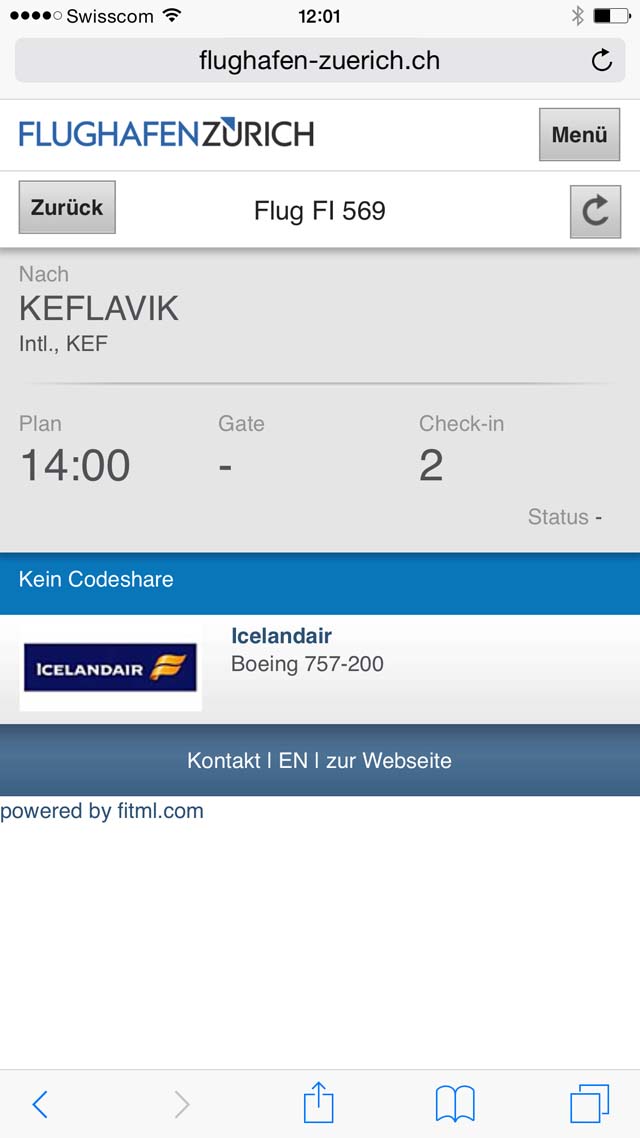Image resolution: width=640 pixels, height=1138 pixels.
Task: Open the Kontakt link
Action: pyautogui.click(x=223, y=761)
